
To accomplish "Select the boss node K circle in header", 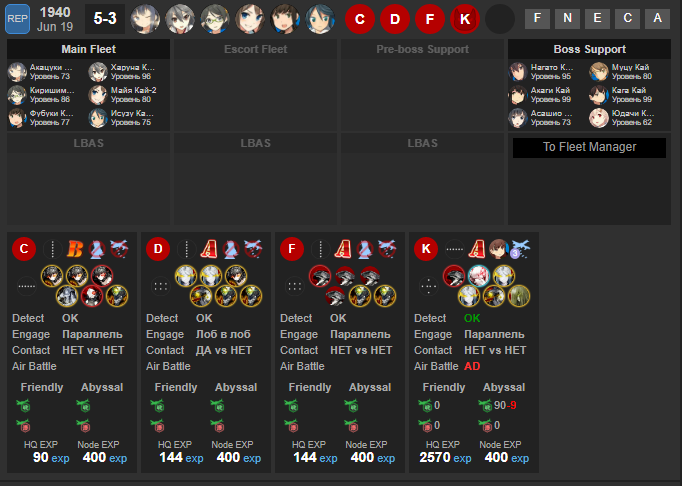I will pyautogui.click(x=465, y=19).
